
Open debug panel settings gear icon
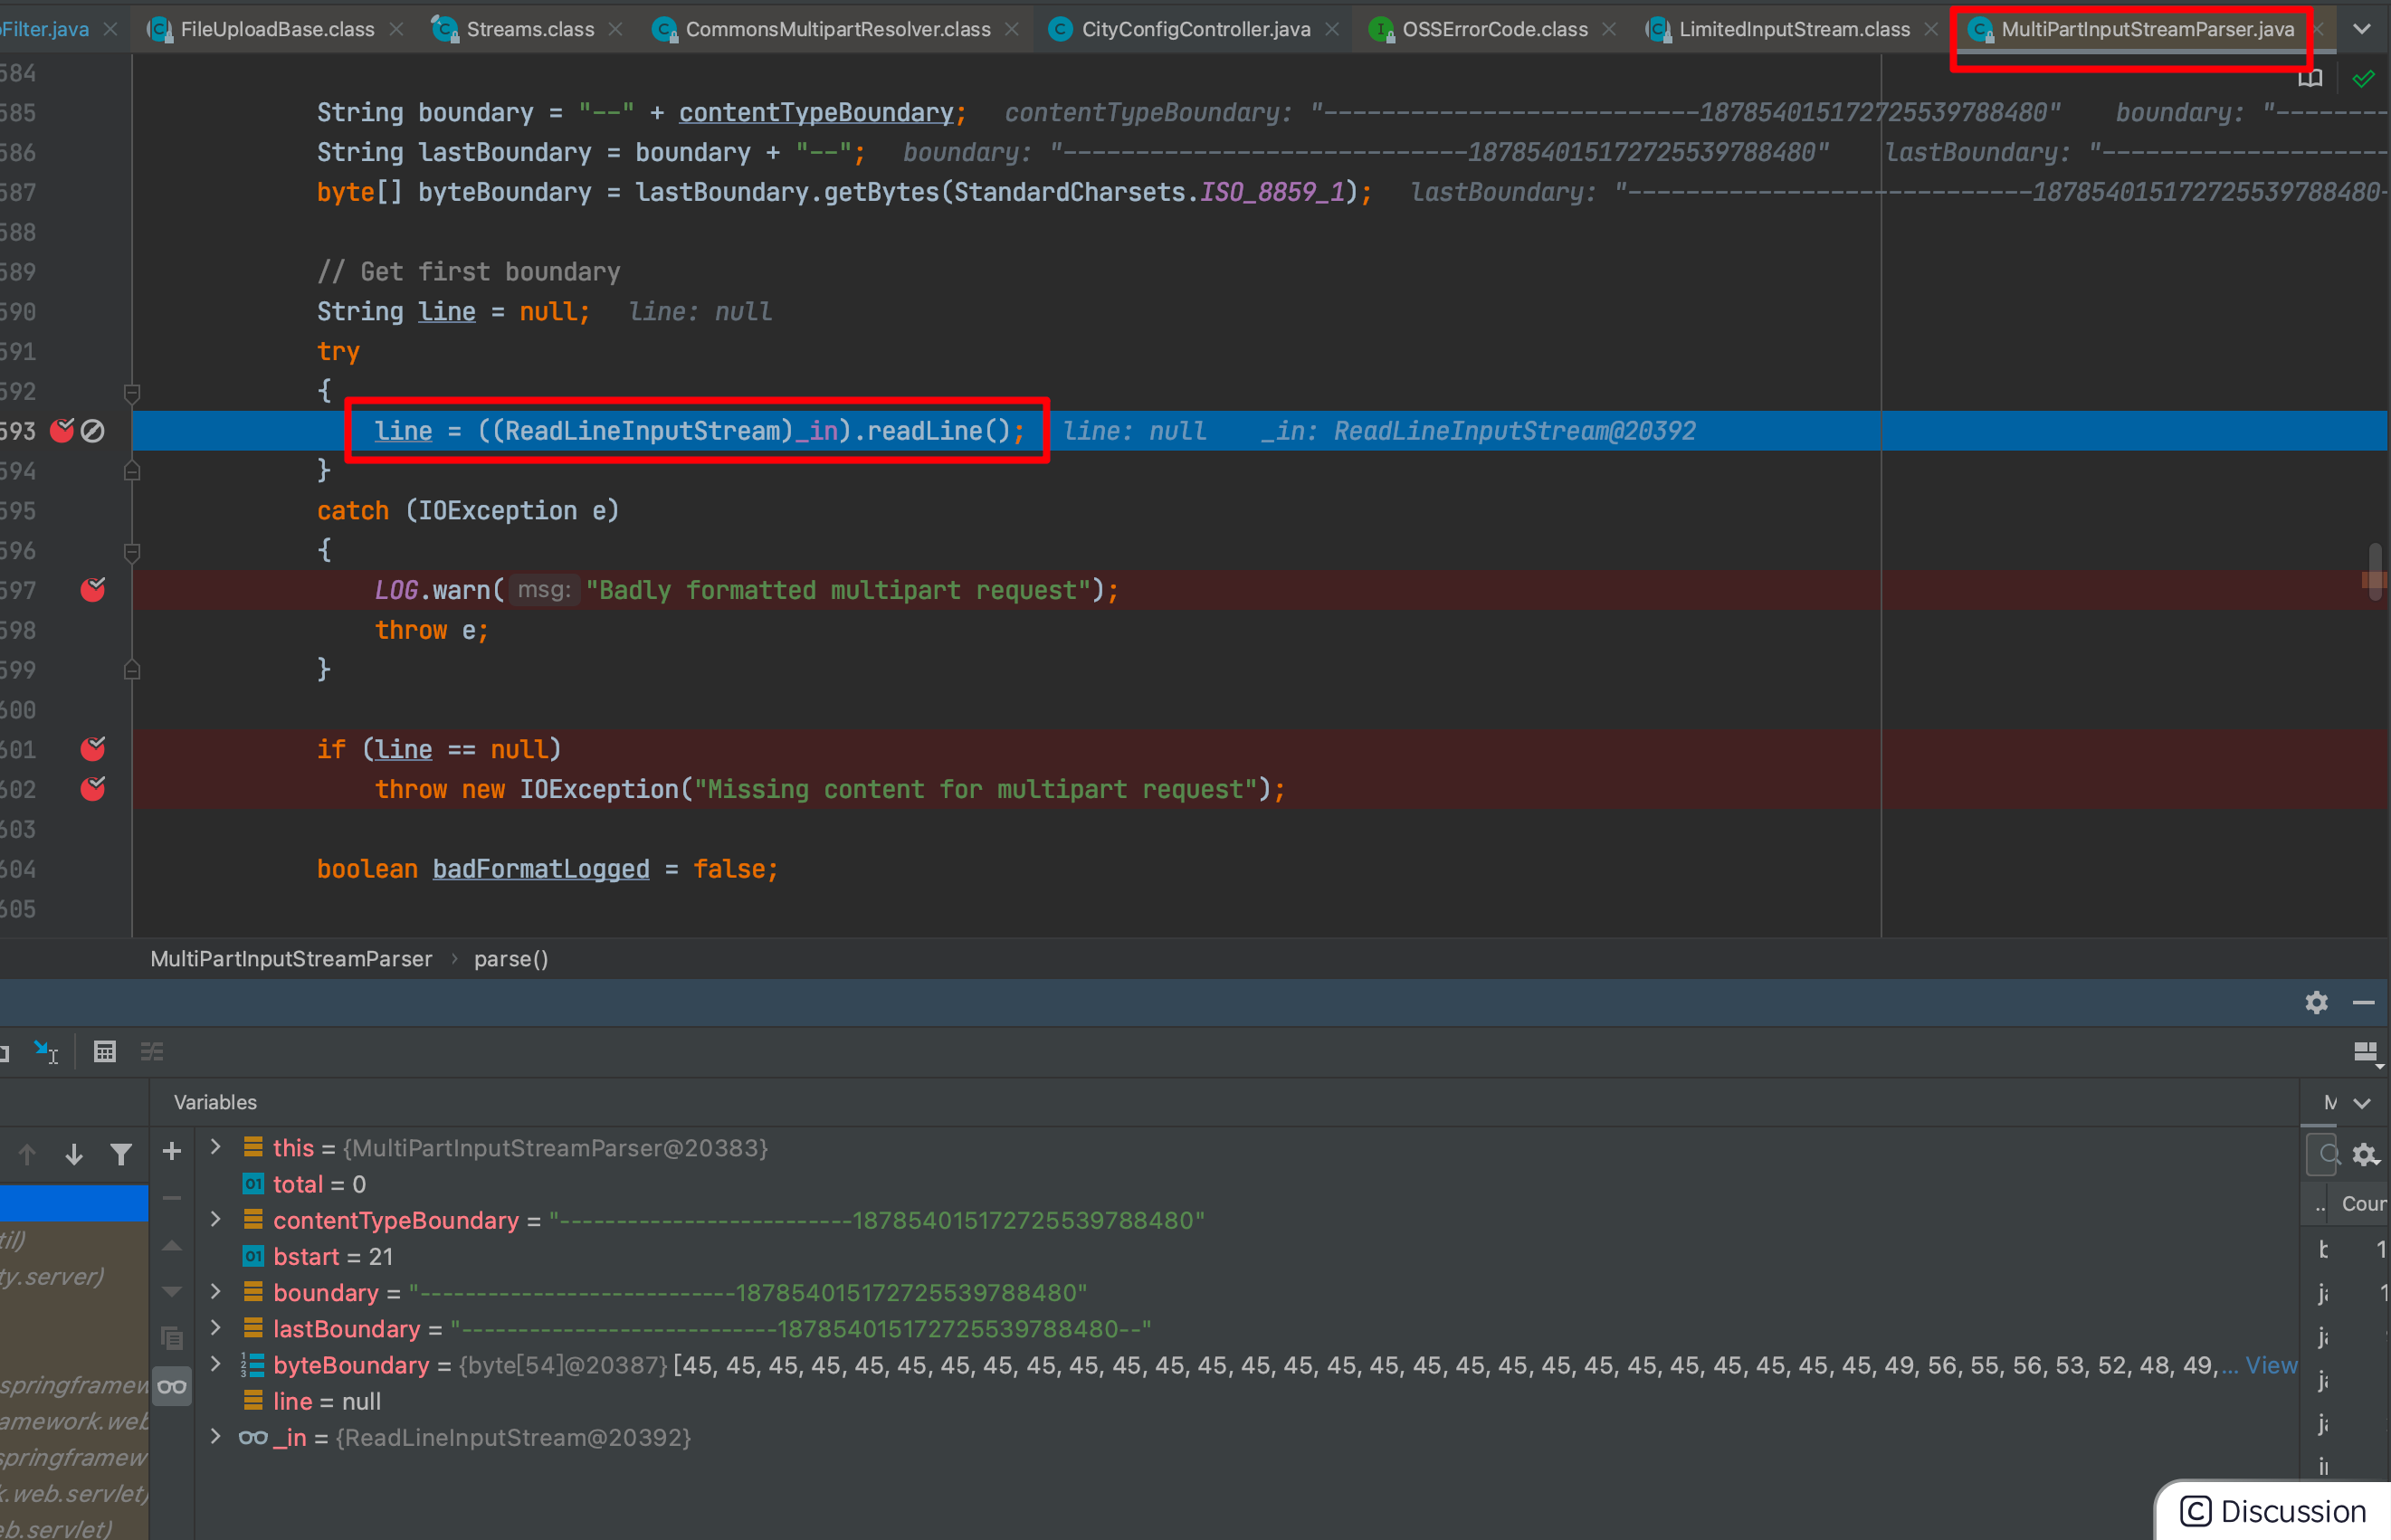tap(2317, 1002)
